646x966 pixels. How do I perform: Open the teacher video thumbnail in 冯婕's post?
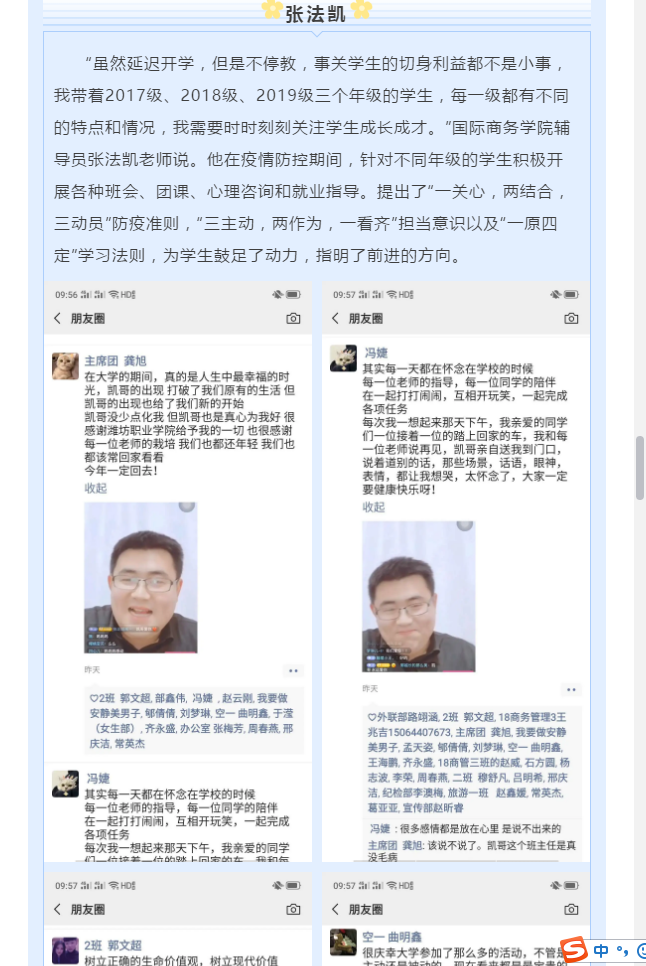coord(419,596)
